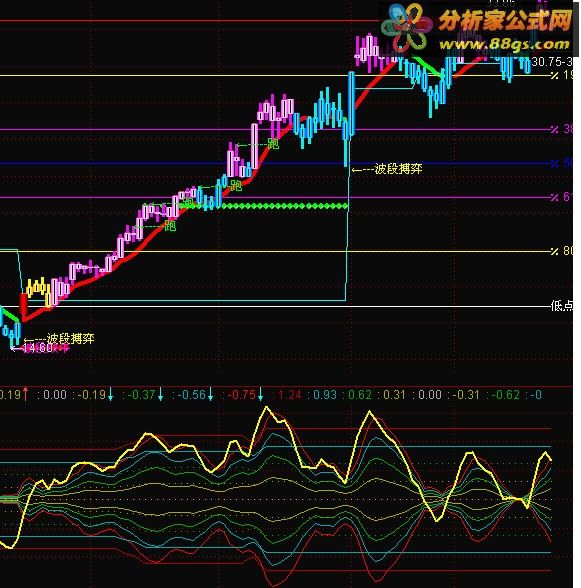Select 波段搏弈 annotation near the chart low
Screen dimensions: 581x588
pyautogui.click(x=70, y=339)
